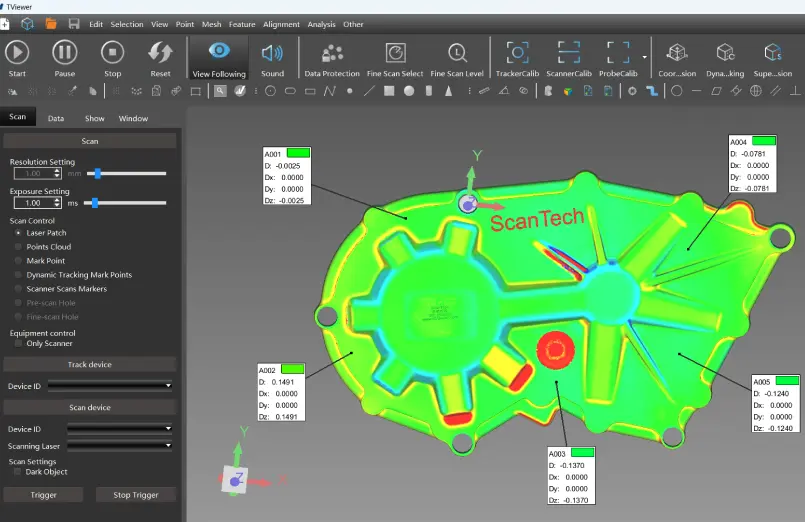805x522 pixels.
Task: Open the Alignment menu
Action: click(281, 24)
